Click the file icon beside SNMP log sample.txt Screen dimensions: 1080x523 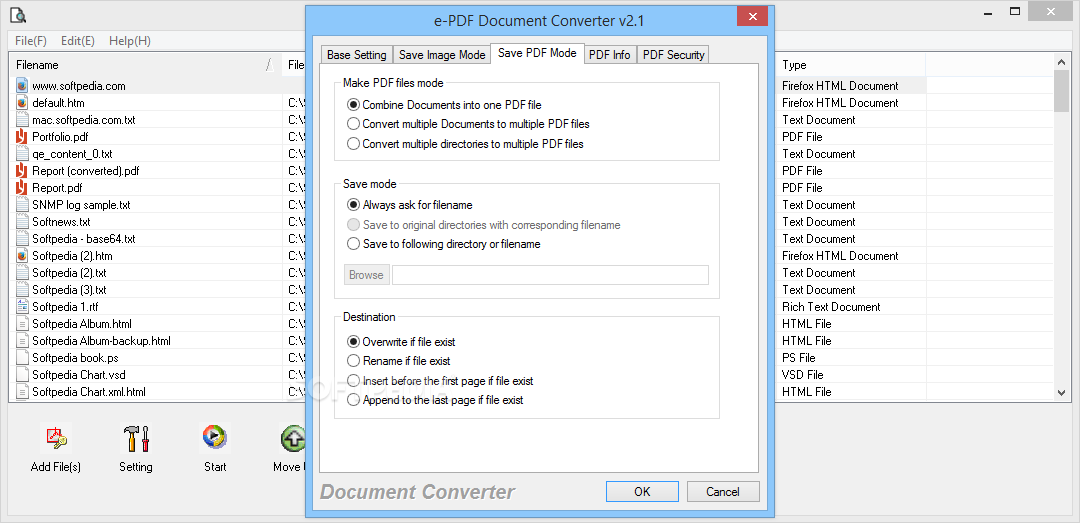pyautogui.click(x=21, y=205)
